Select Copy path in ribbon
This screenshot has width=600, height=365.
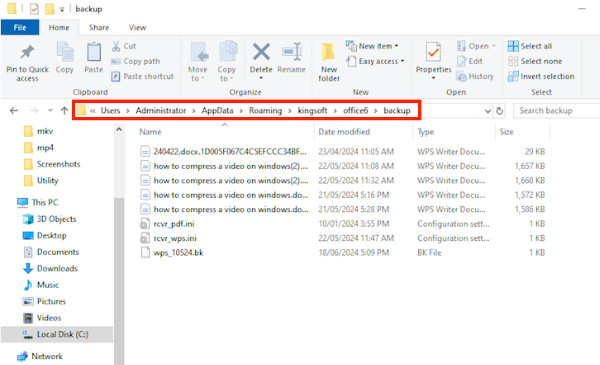(x=135, y=61)
